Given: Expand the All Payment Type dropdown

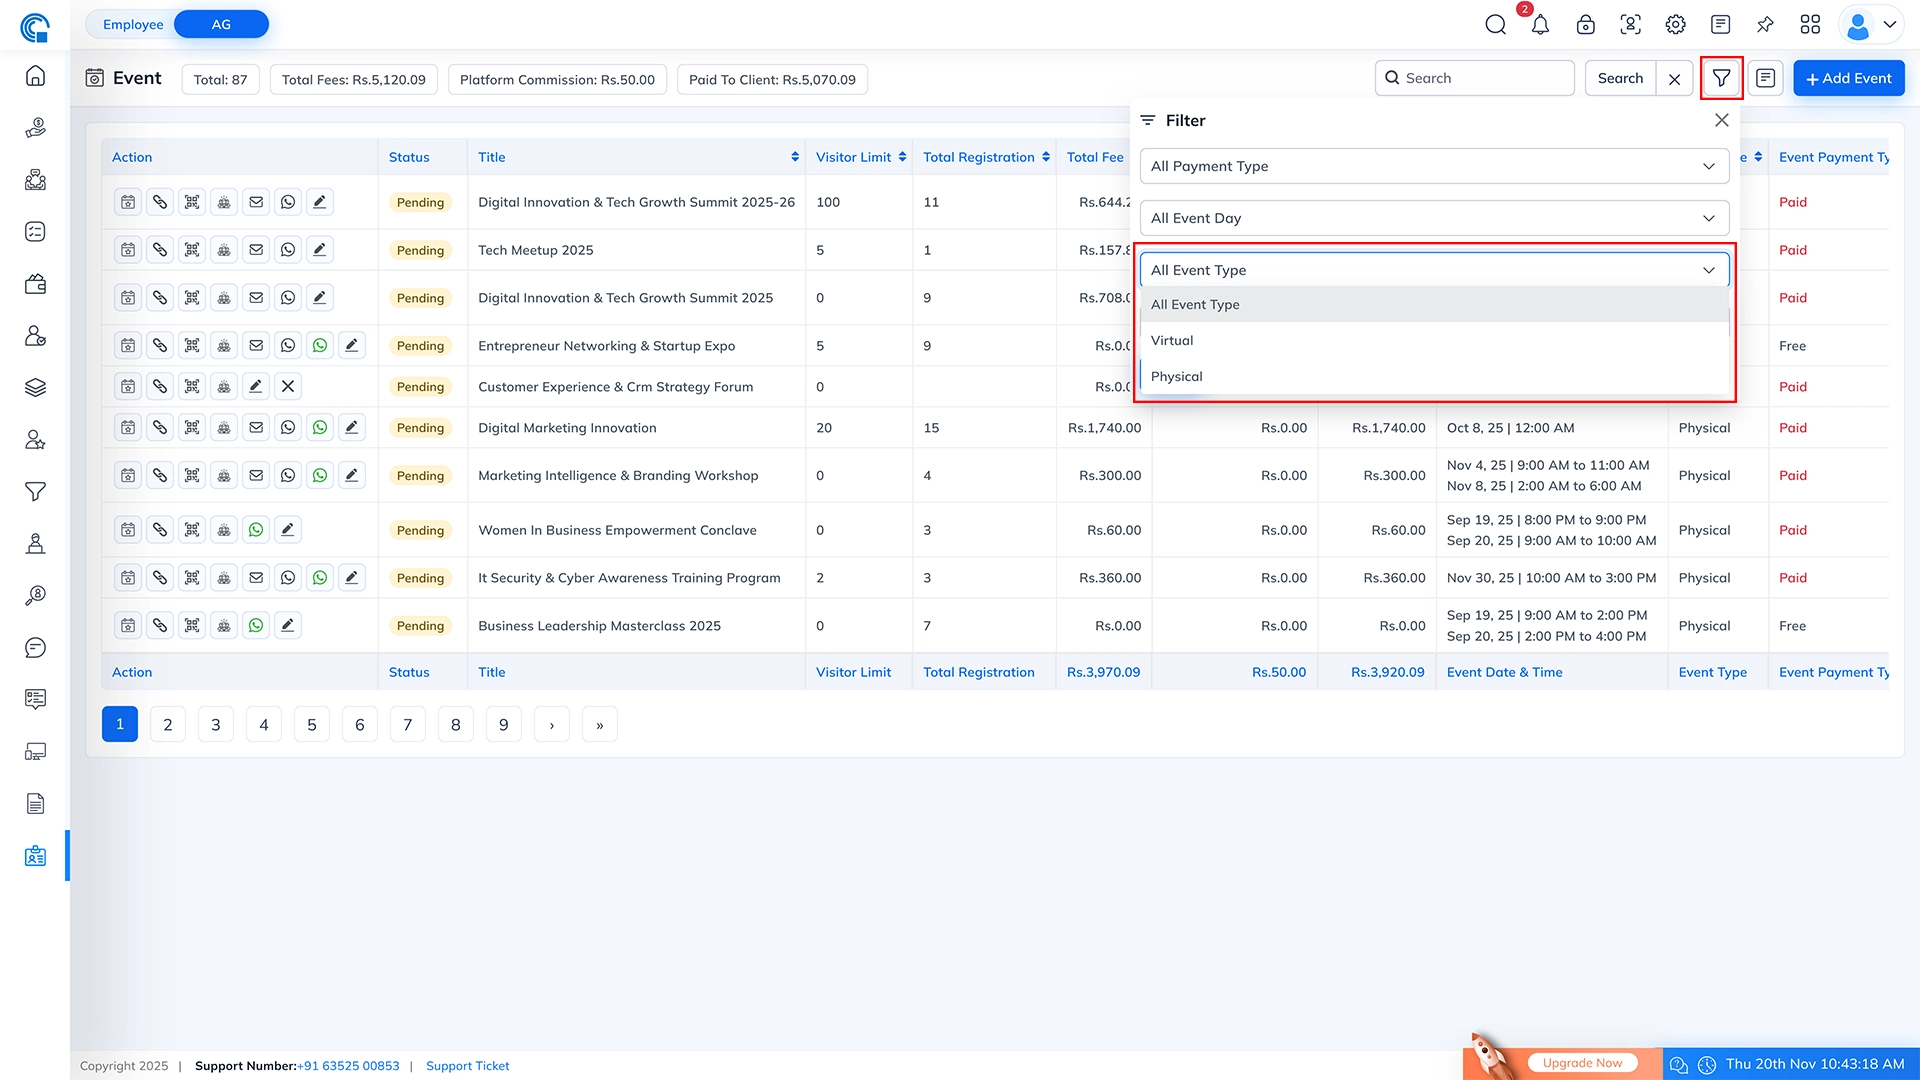Looking at the screenshot, I should 1433,166.
